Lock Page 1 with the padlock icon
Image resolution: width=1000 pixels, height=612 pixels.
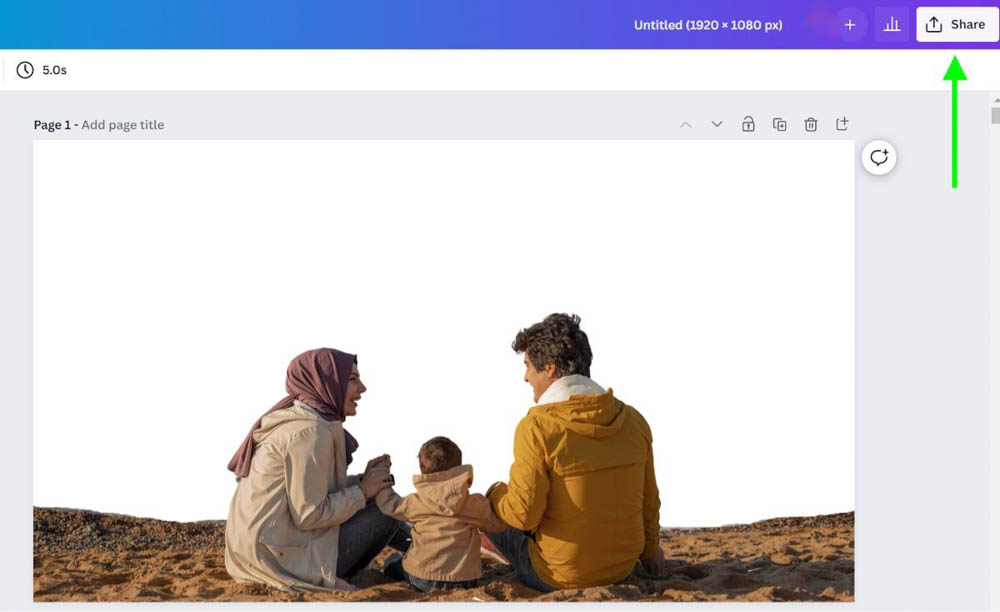[x=748, y=124]
